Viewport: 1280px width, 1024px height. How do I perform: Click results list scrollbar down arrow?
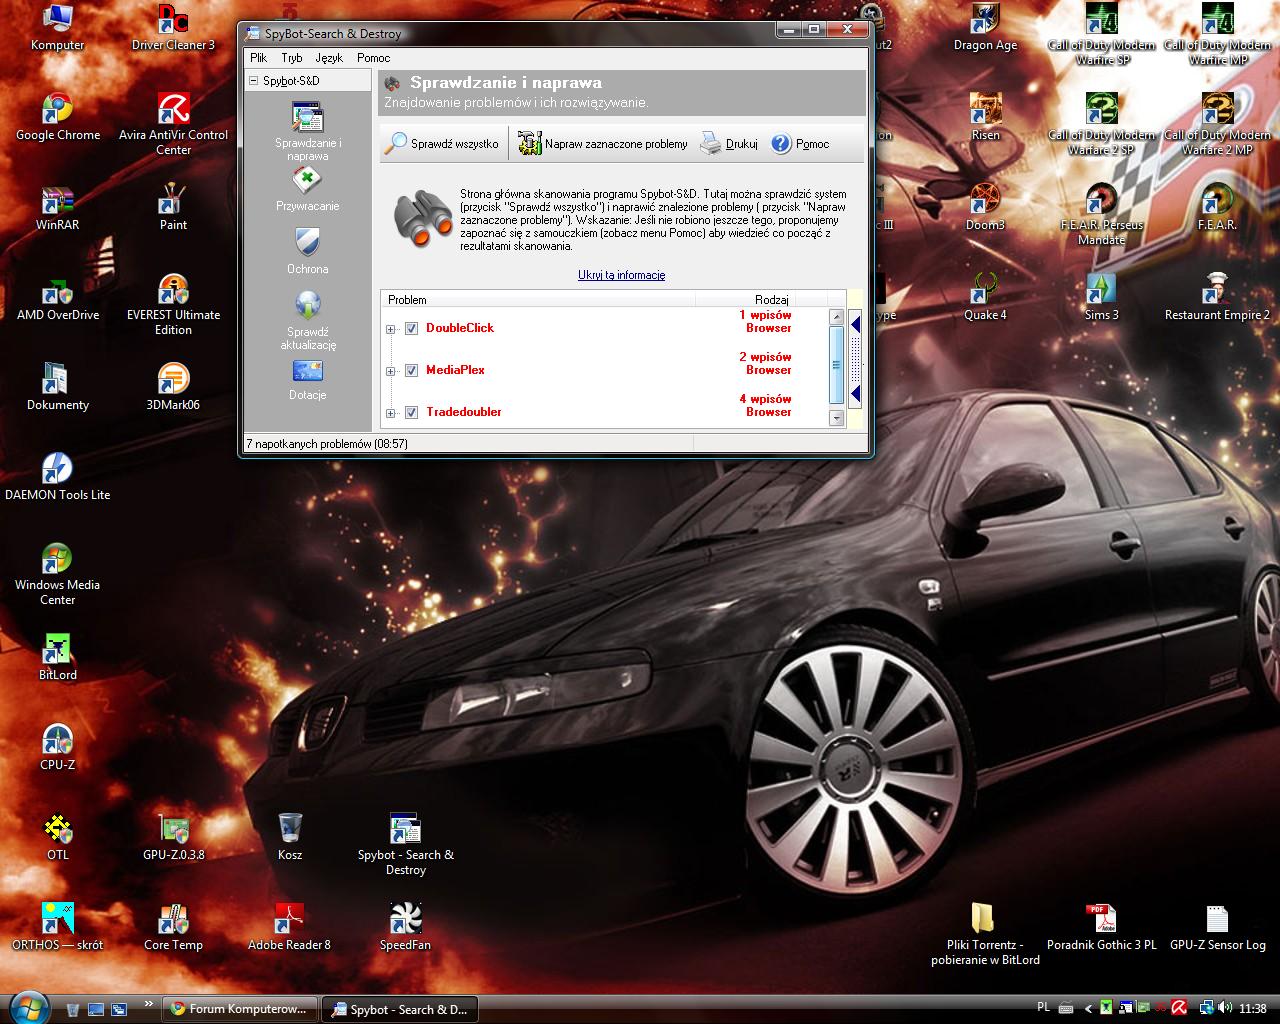(837, 419)
